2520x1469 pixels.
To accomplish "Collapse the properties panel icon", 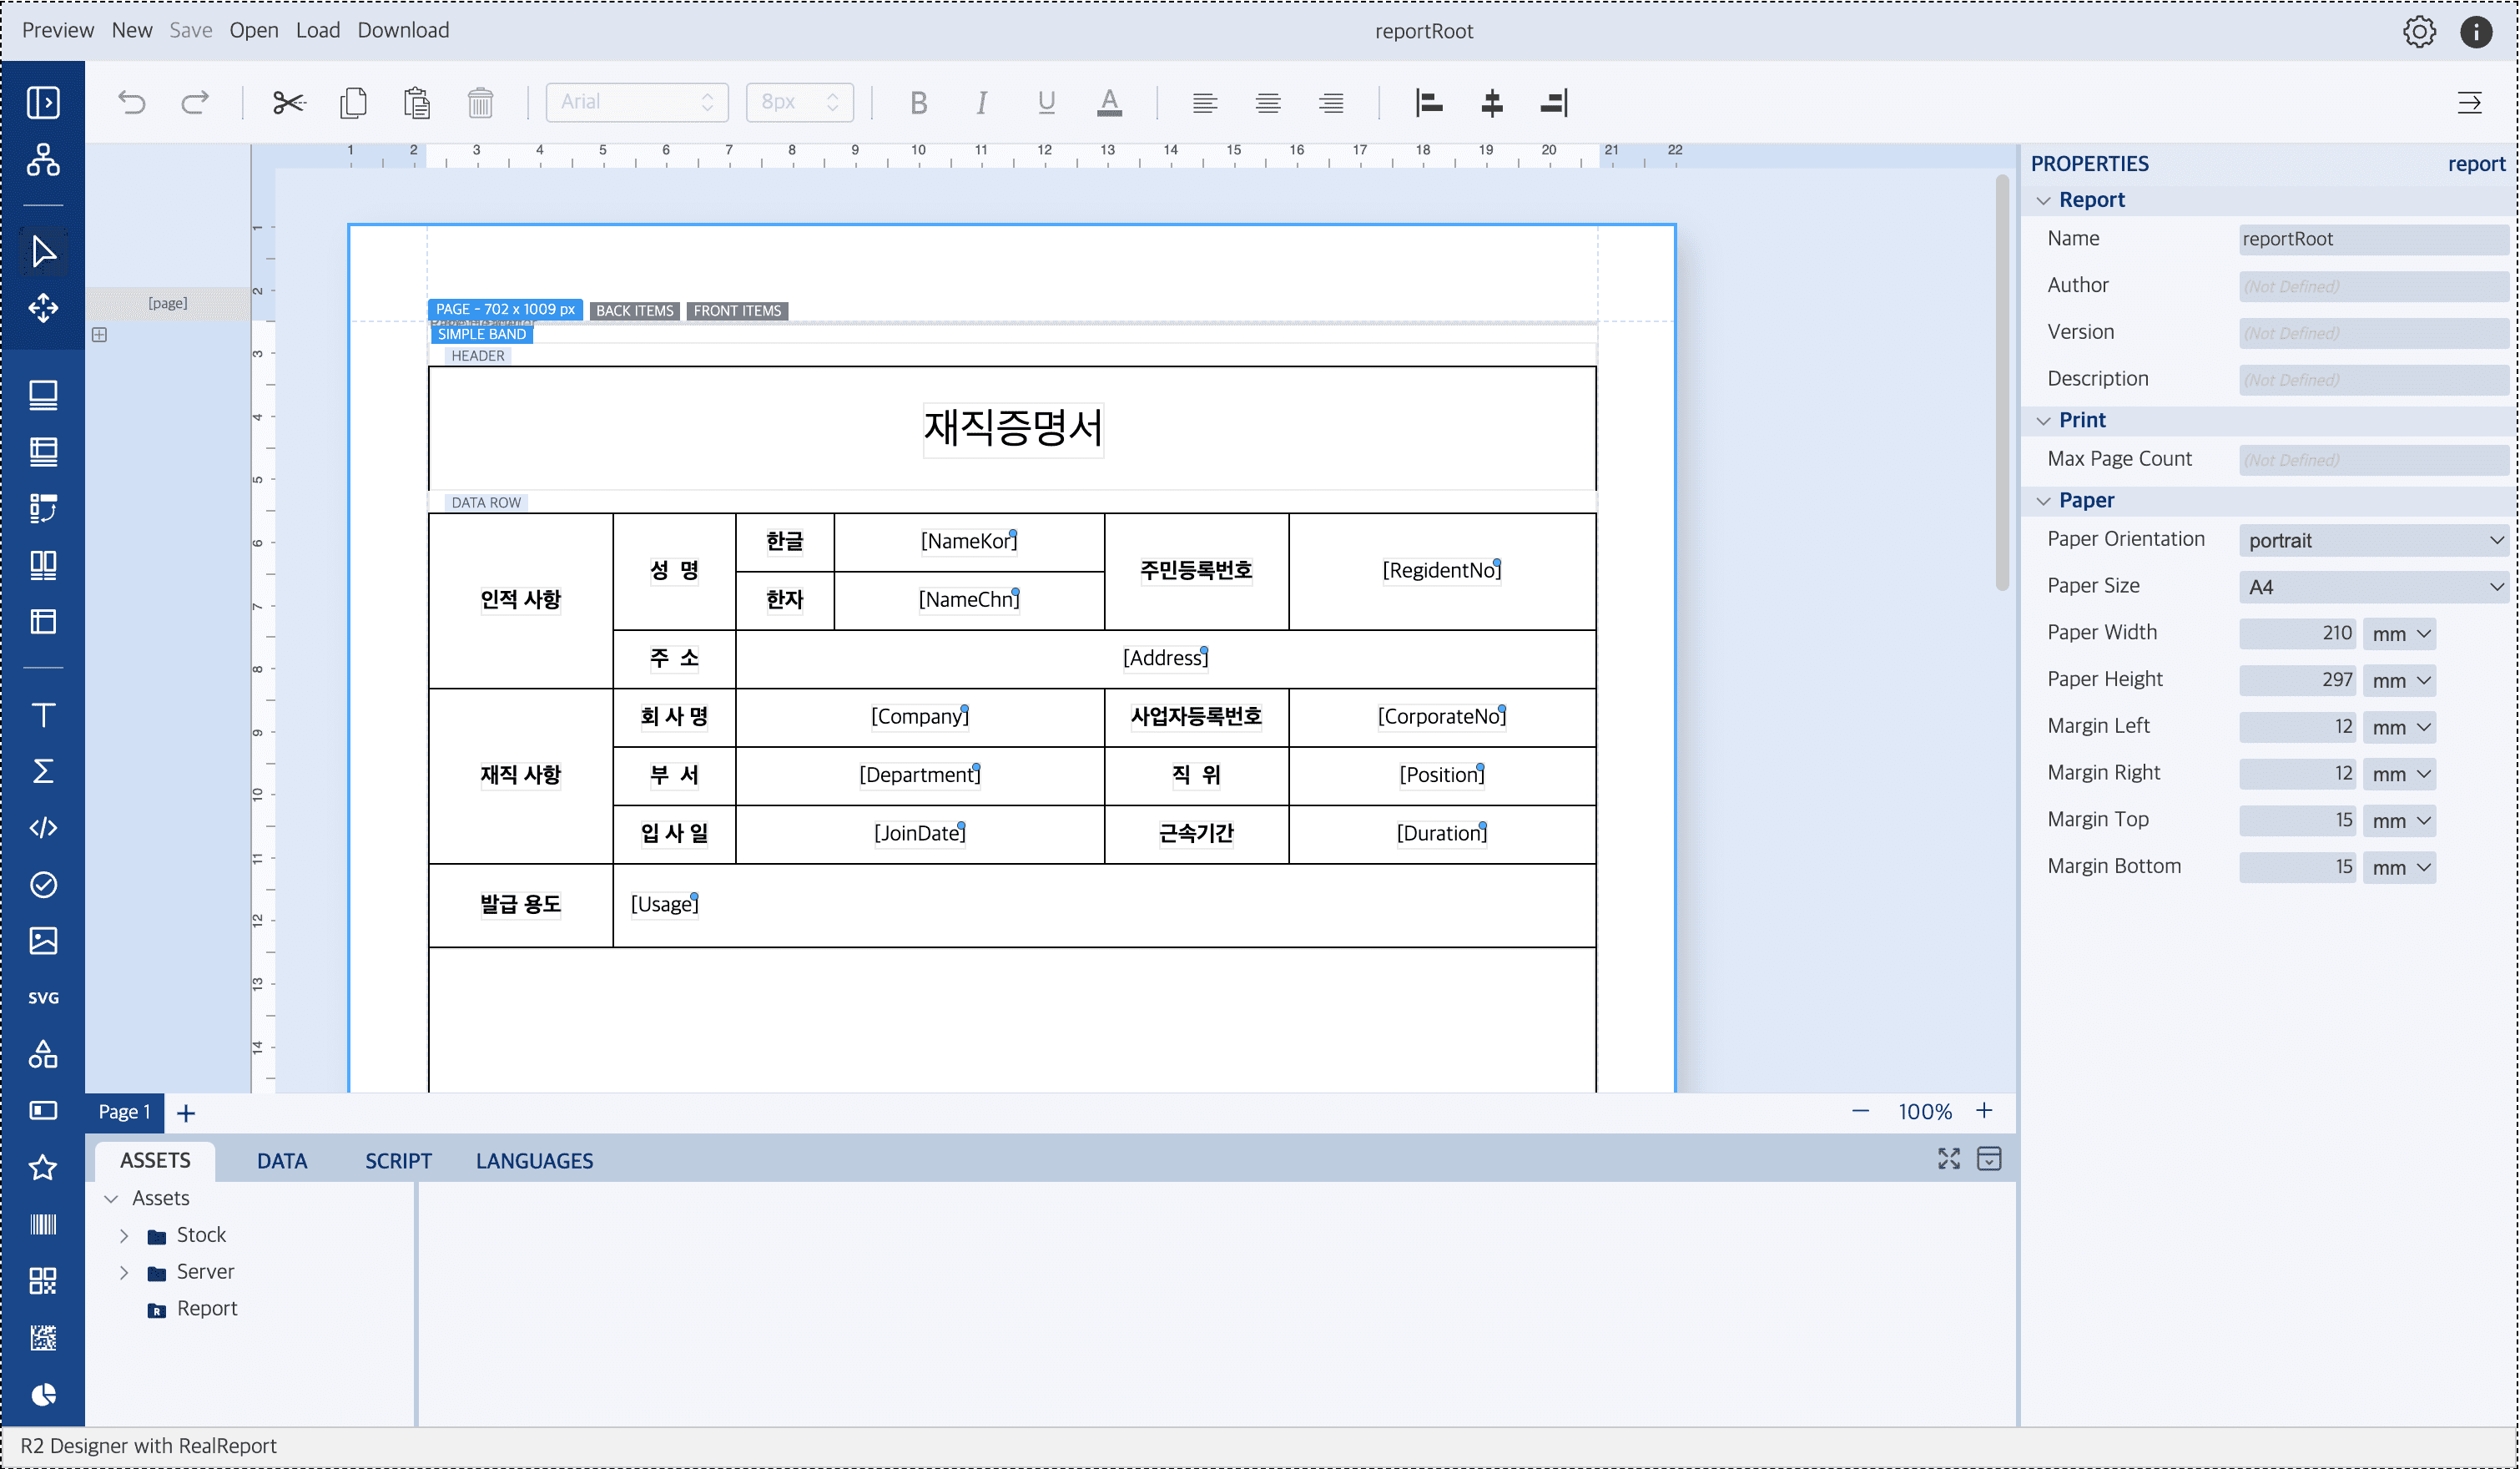I will click(2469, 102).
